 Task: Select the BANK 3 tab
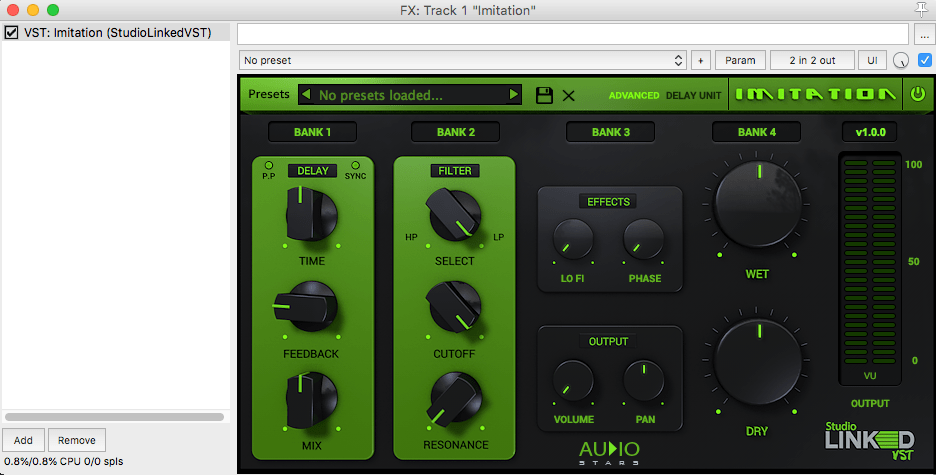coord(610,132)
